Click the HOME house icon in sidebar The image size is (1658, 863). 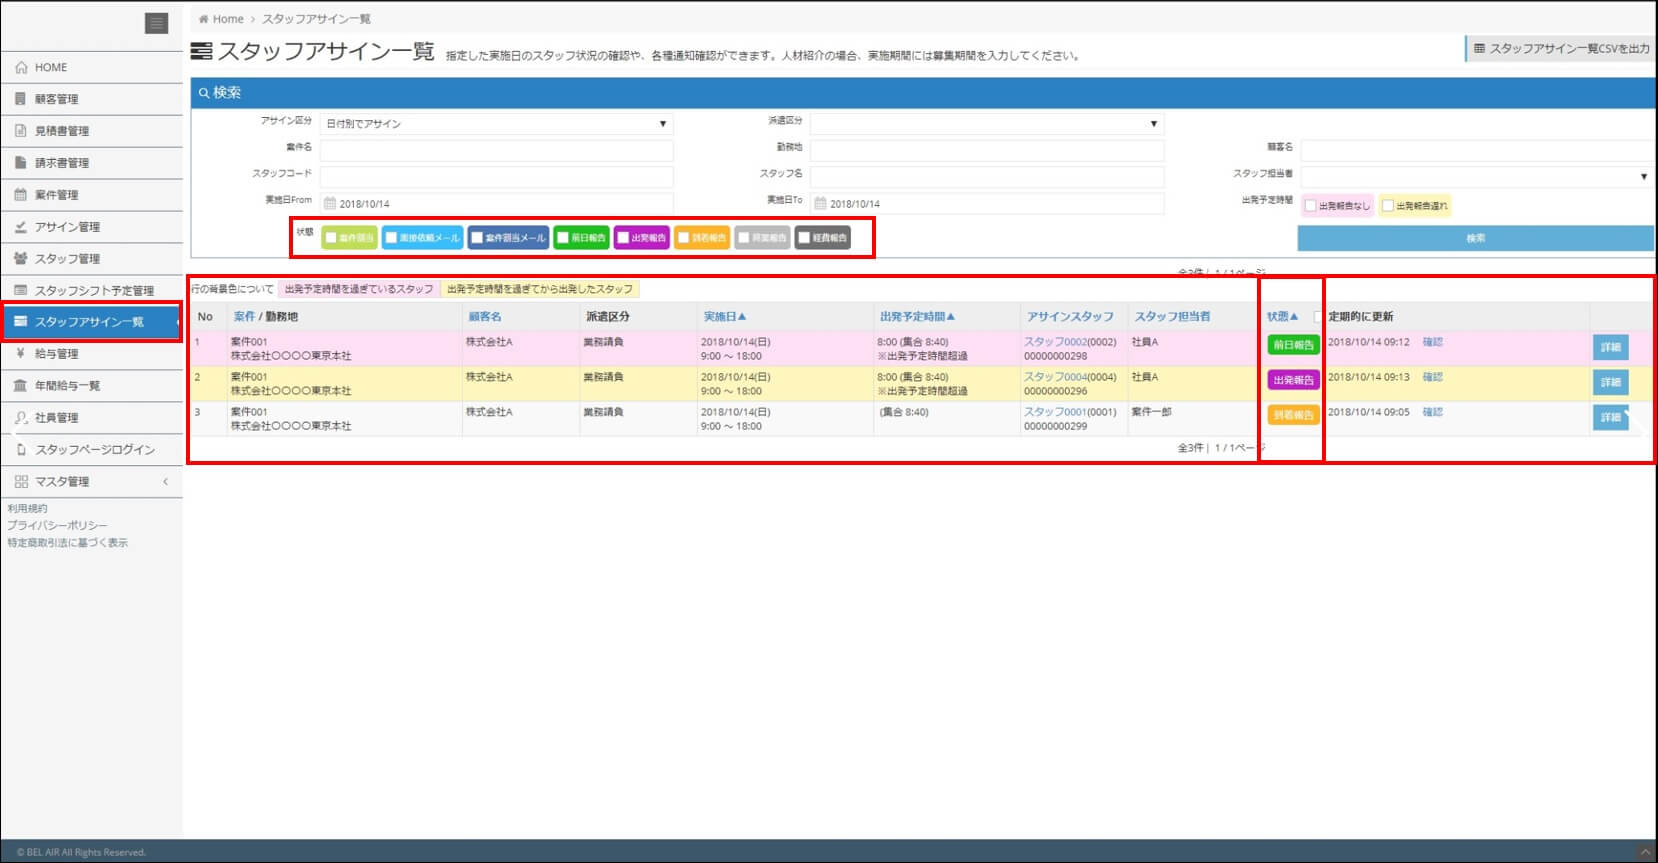[21, 67]
